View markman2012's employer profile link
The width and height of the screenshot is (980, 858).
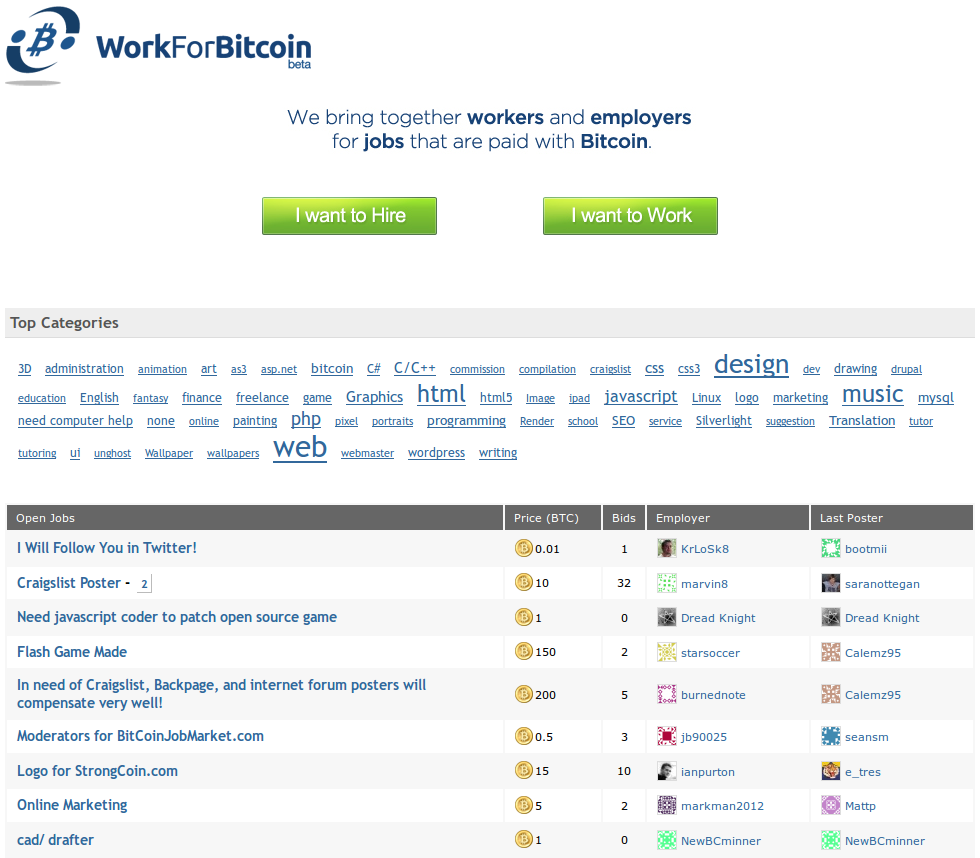click(722, 806)
